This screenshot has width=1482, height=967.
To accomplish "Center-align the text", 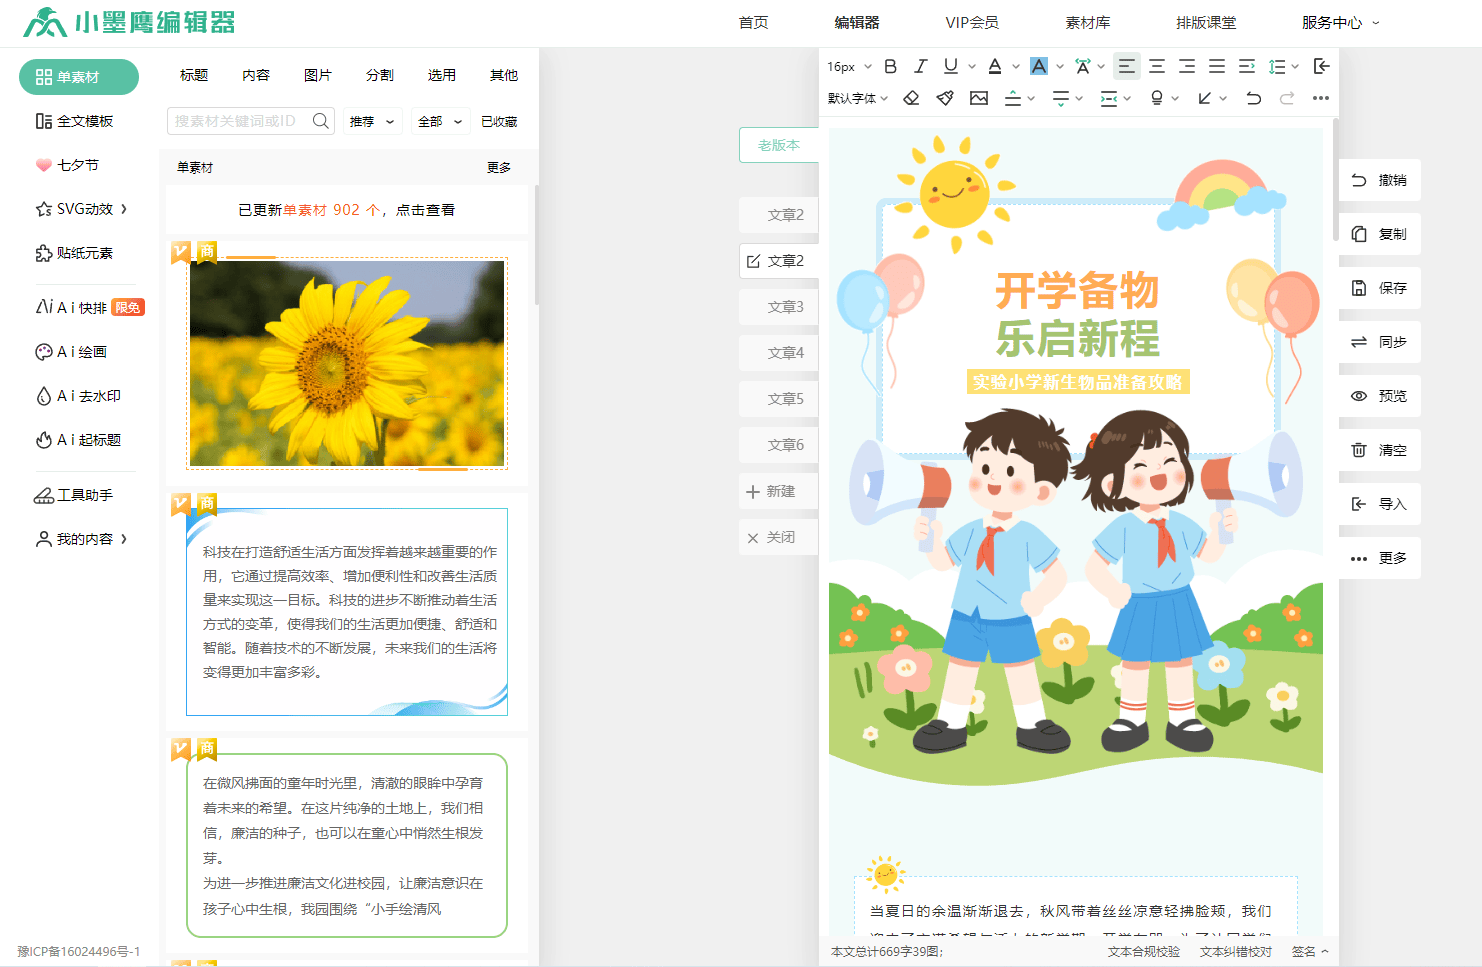I will [x=1157, y=67].
